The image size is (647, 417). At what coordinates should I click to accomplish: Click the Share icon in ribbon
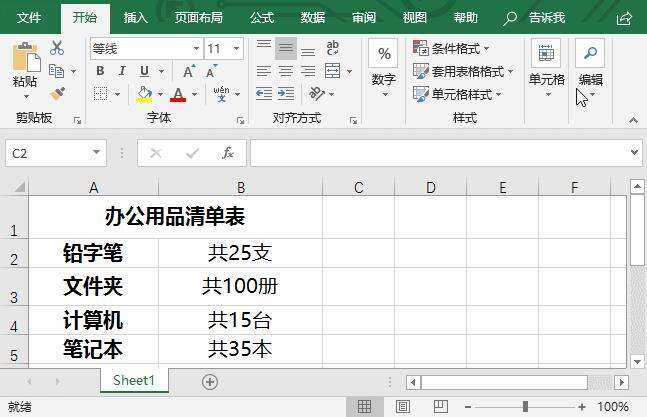click(624, 18)
